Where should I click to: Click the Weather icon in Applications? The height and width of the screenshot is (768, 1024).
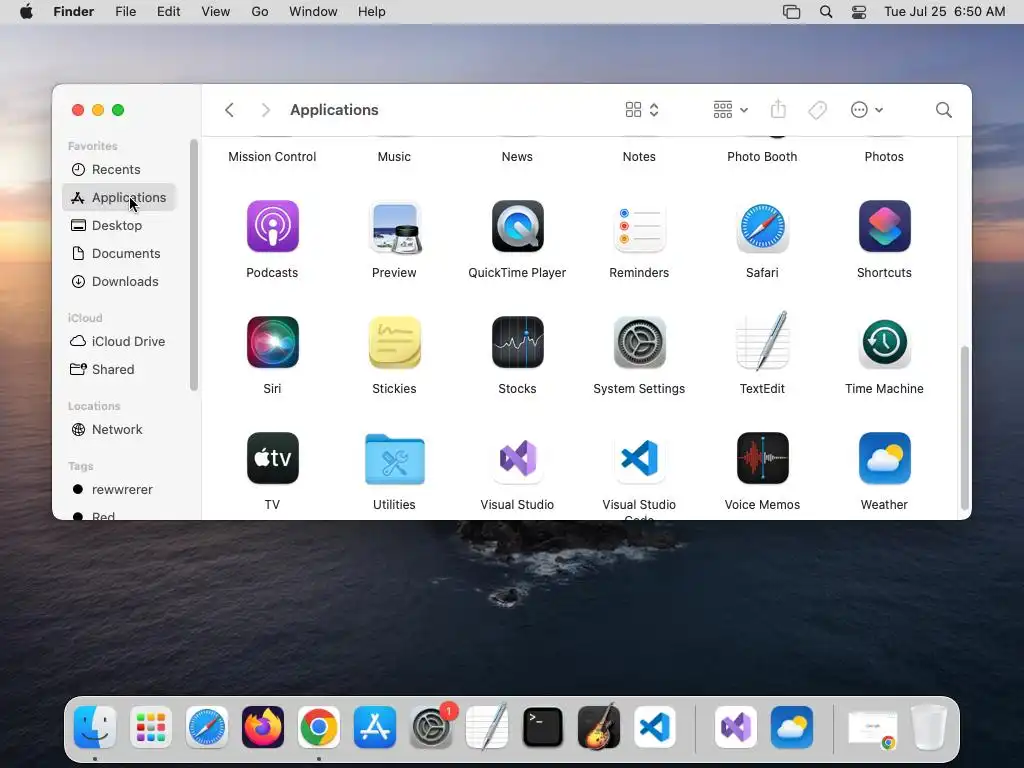coord(884,458)
